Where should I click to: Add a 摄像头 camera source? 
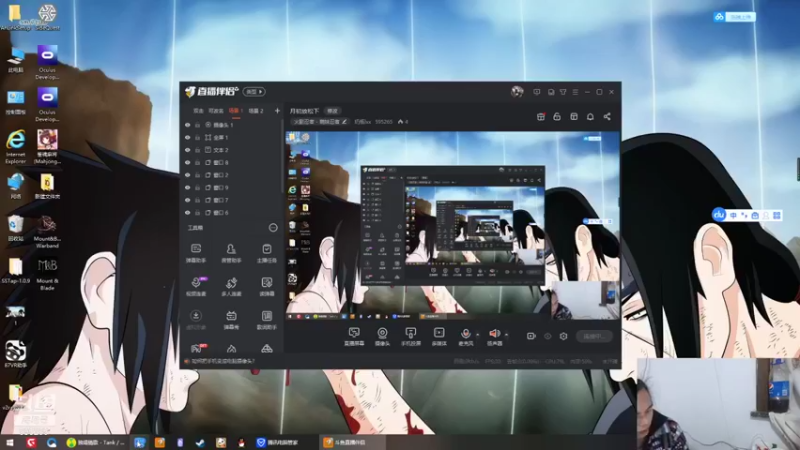[382, 337]
